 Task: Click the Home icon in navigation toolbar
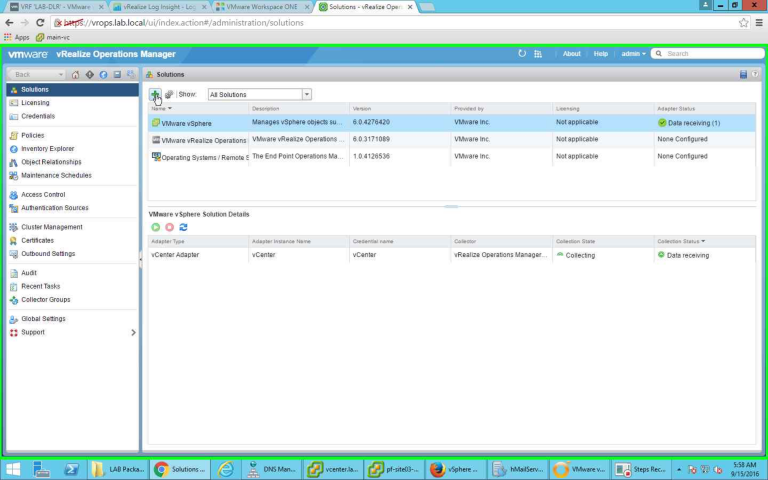75,74
